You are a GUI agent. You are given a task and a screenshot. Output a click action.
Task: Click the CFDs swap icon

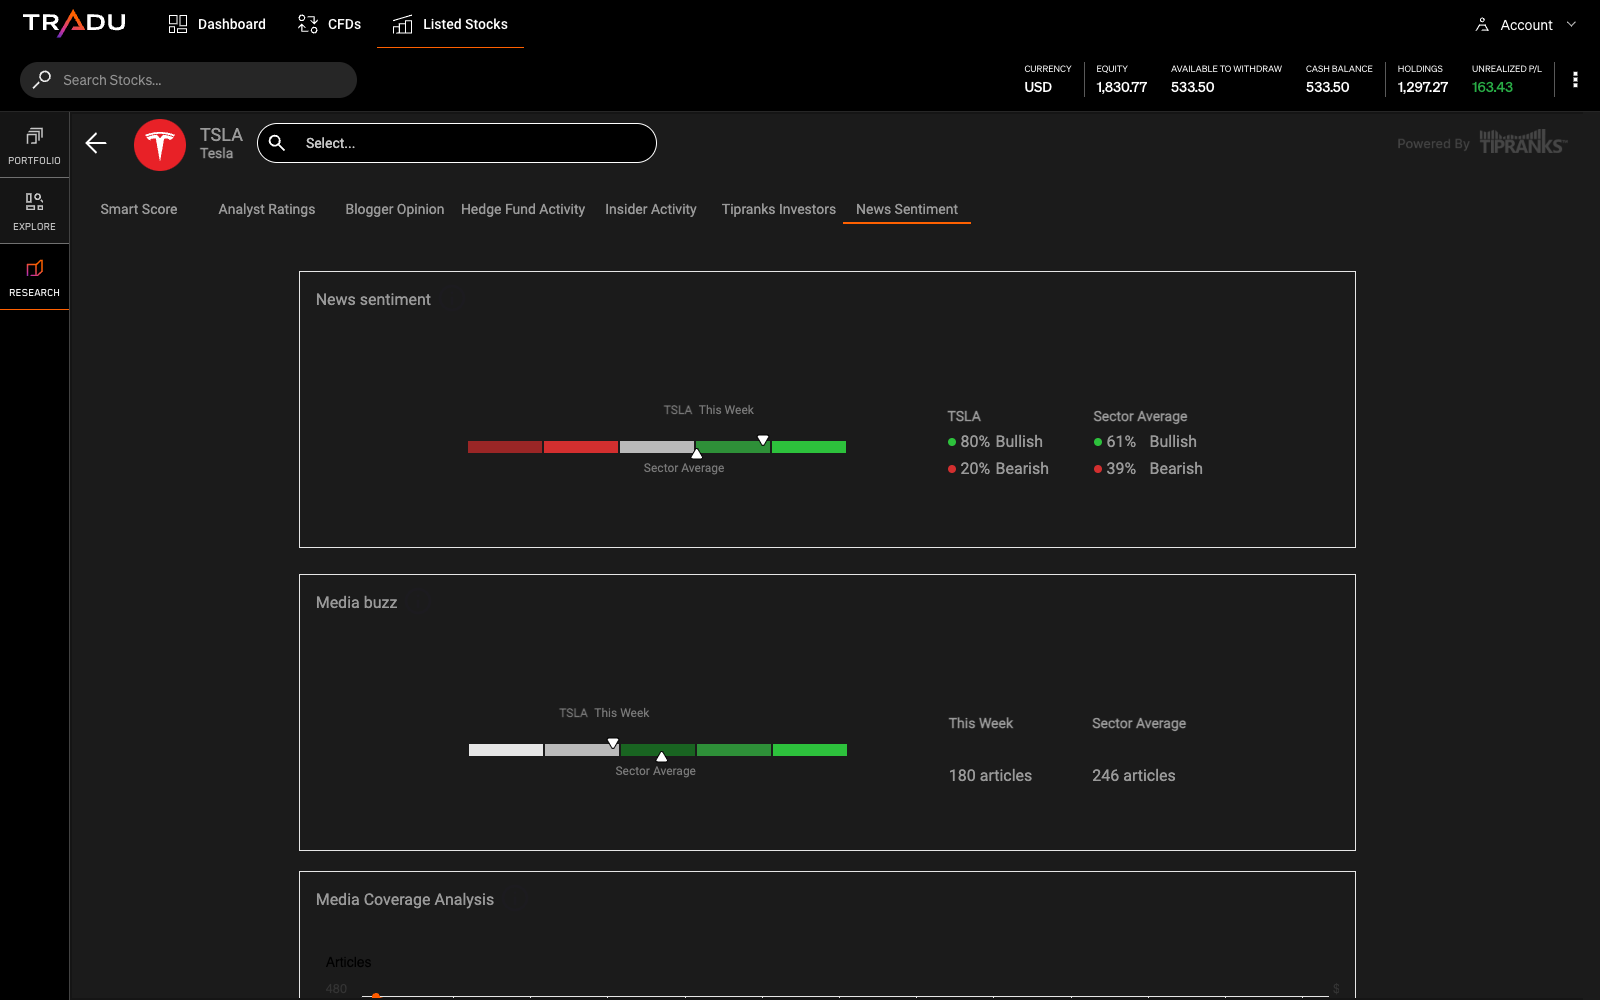coord(308,24)
